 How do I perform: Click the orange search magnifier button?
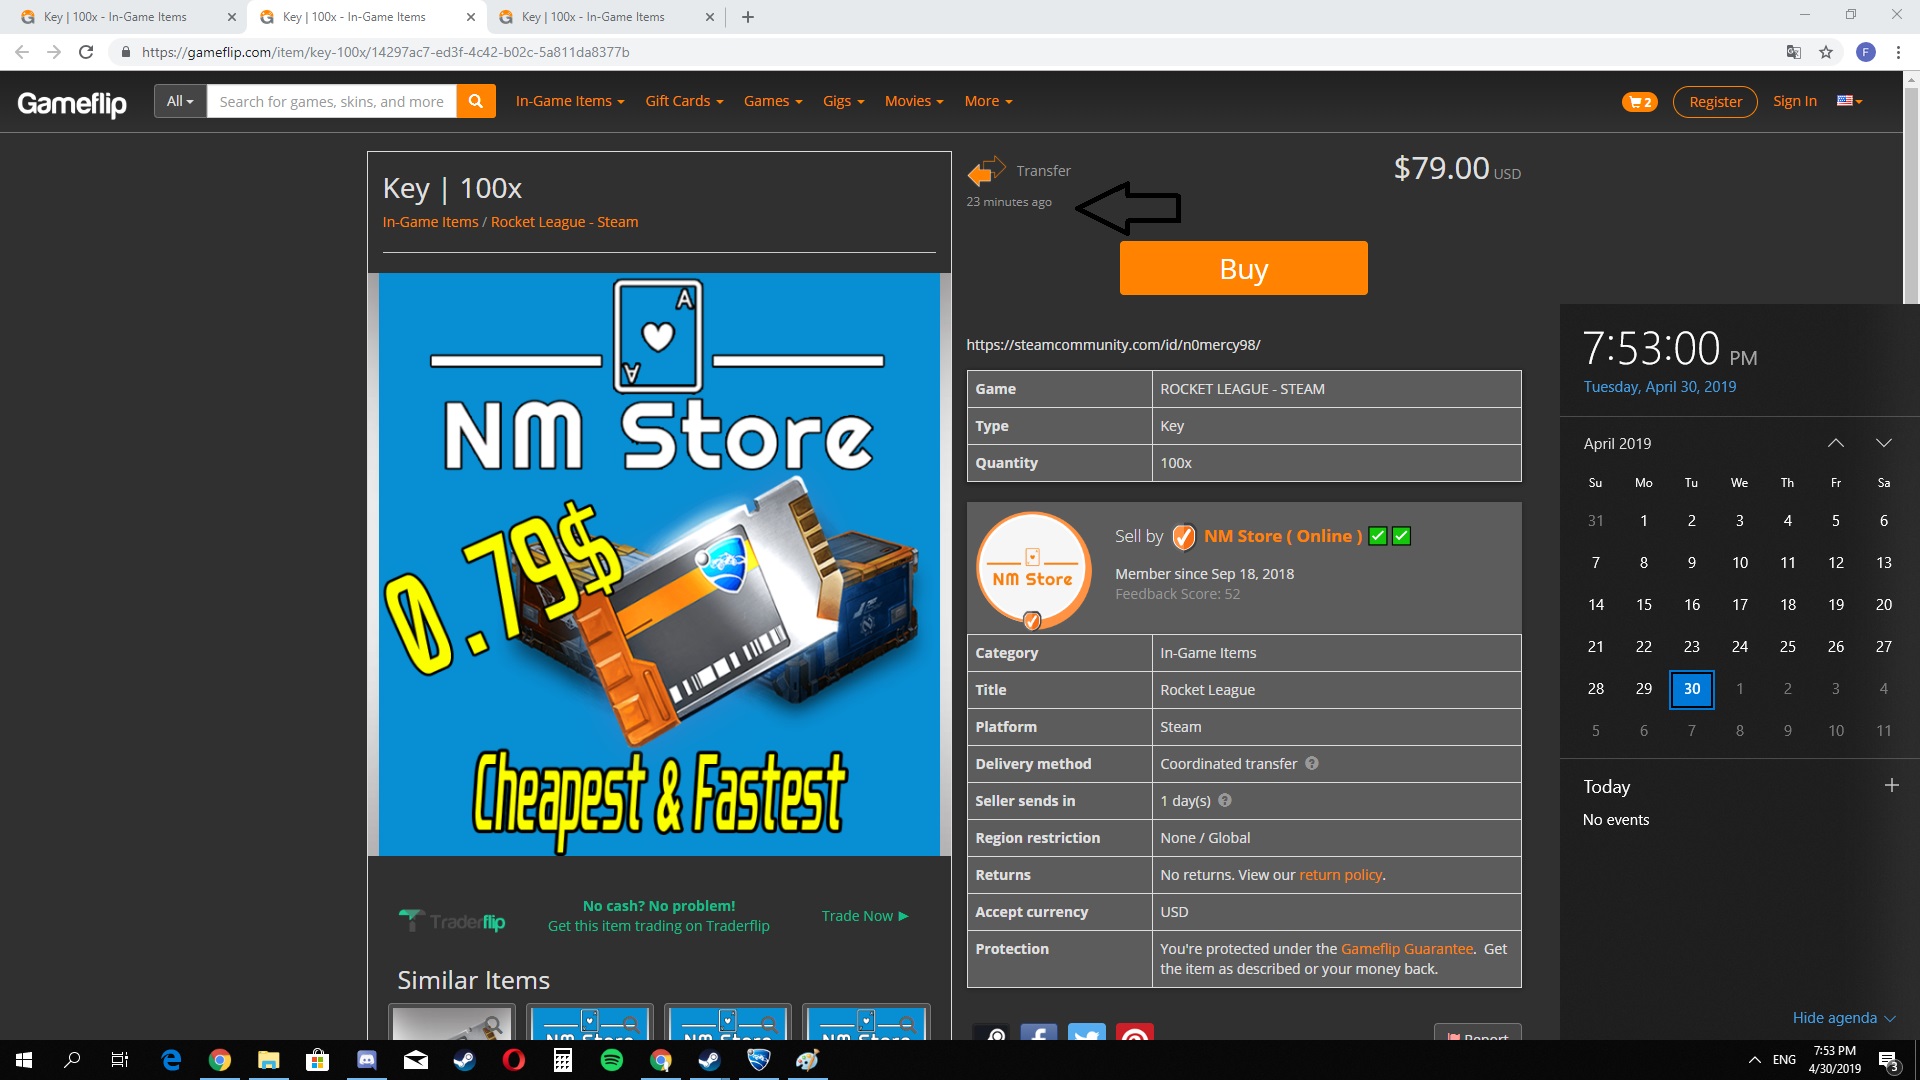[476, 101]
